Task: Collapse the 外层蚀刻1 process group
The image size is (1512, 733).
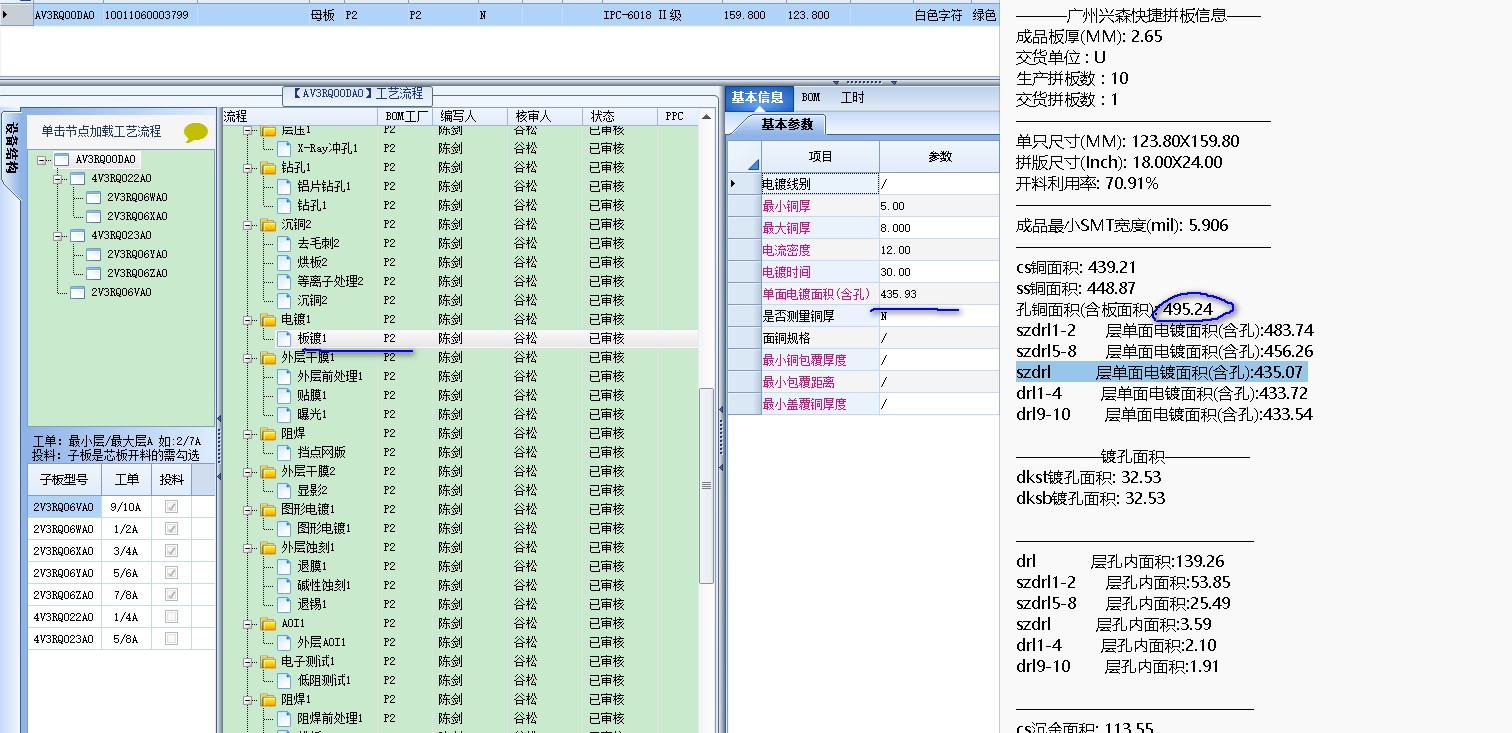Action: 248,548
